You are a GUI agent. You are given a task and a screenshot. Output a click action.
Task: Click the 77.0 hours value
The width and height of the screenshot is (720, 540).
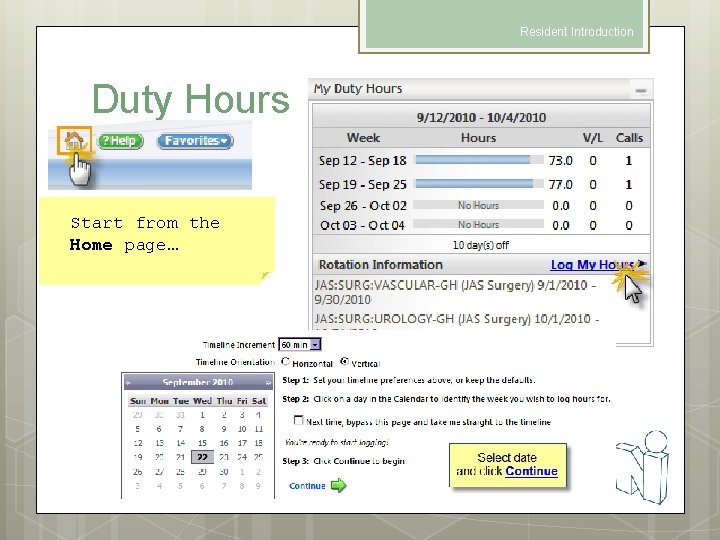(560, 185)
